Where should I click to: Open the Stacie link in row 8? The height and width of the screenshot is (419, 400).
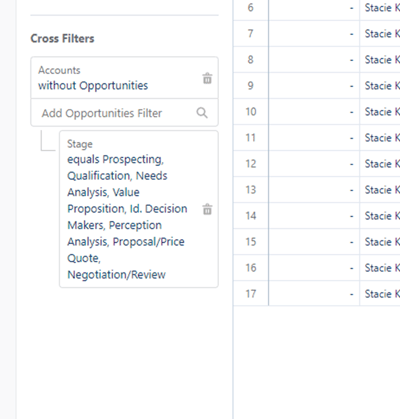click(382, 60)
